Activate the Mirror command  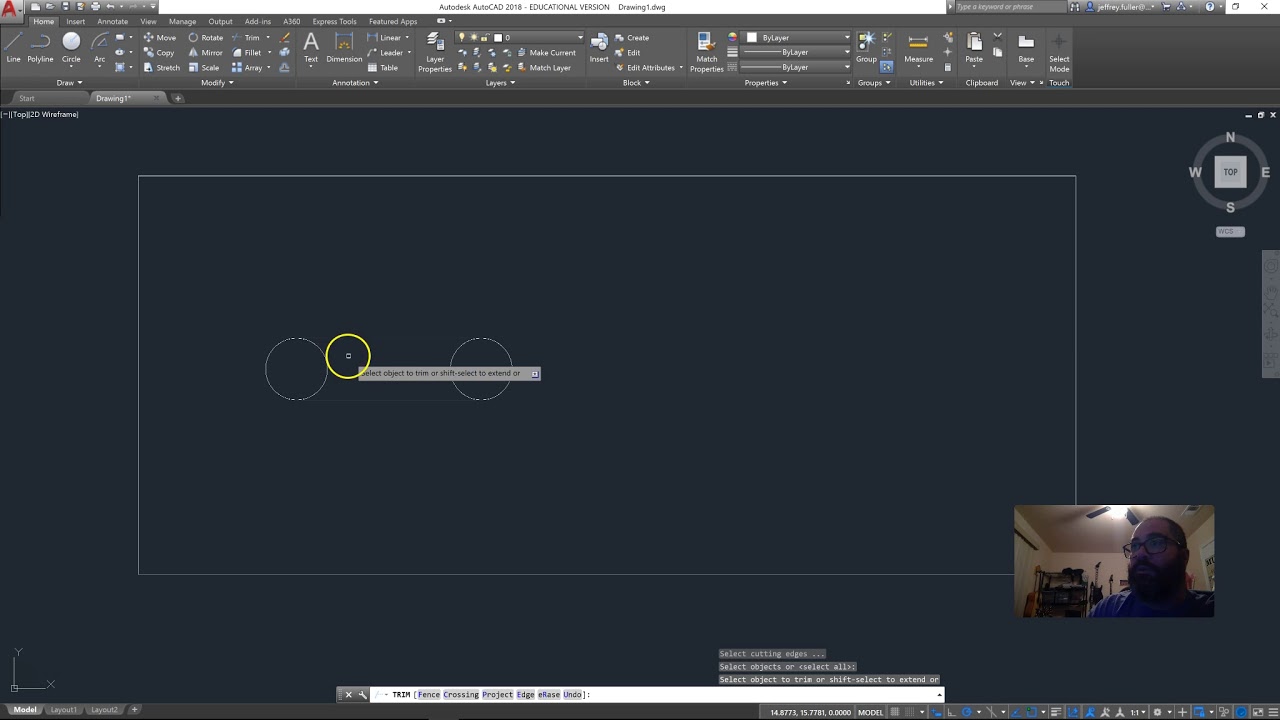tap(205, 53)
